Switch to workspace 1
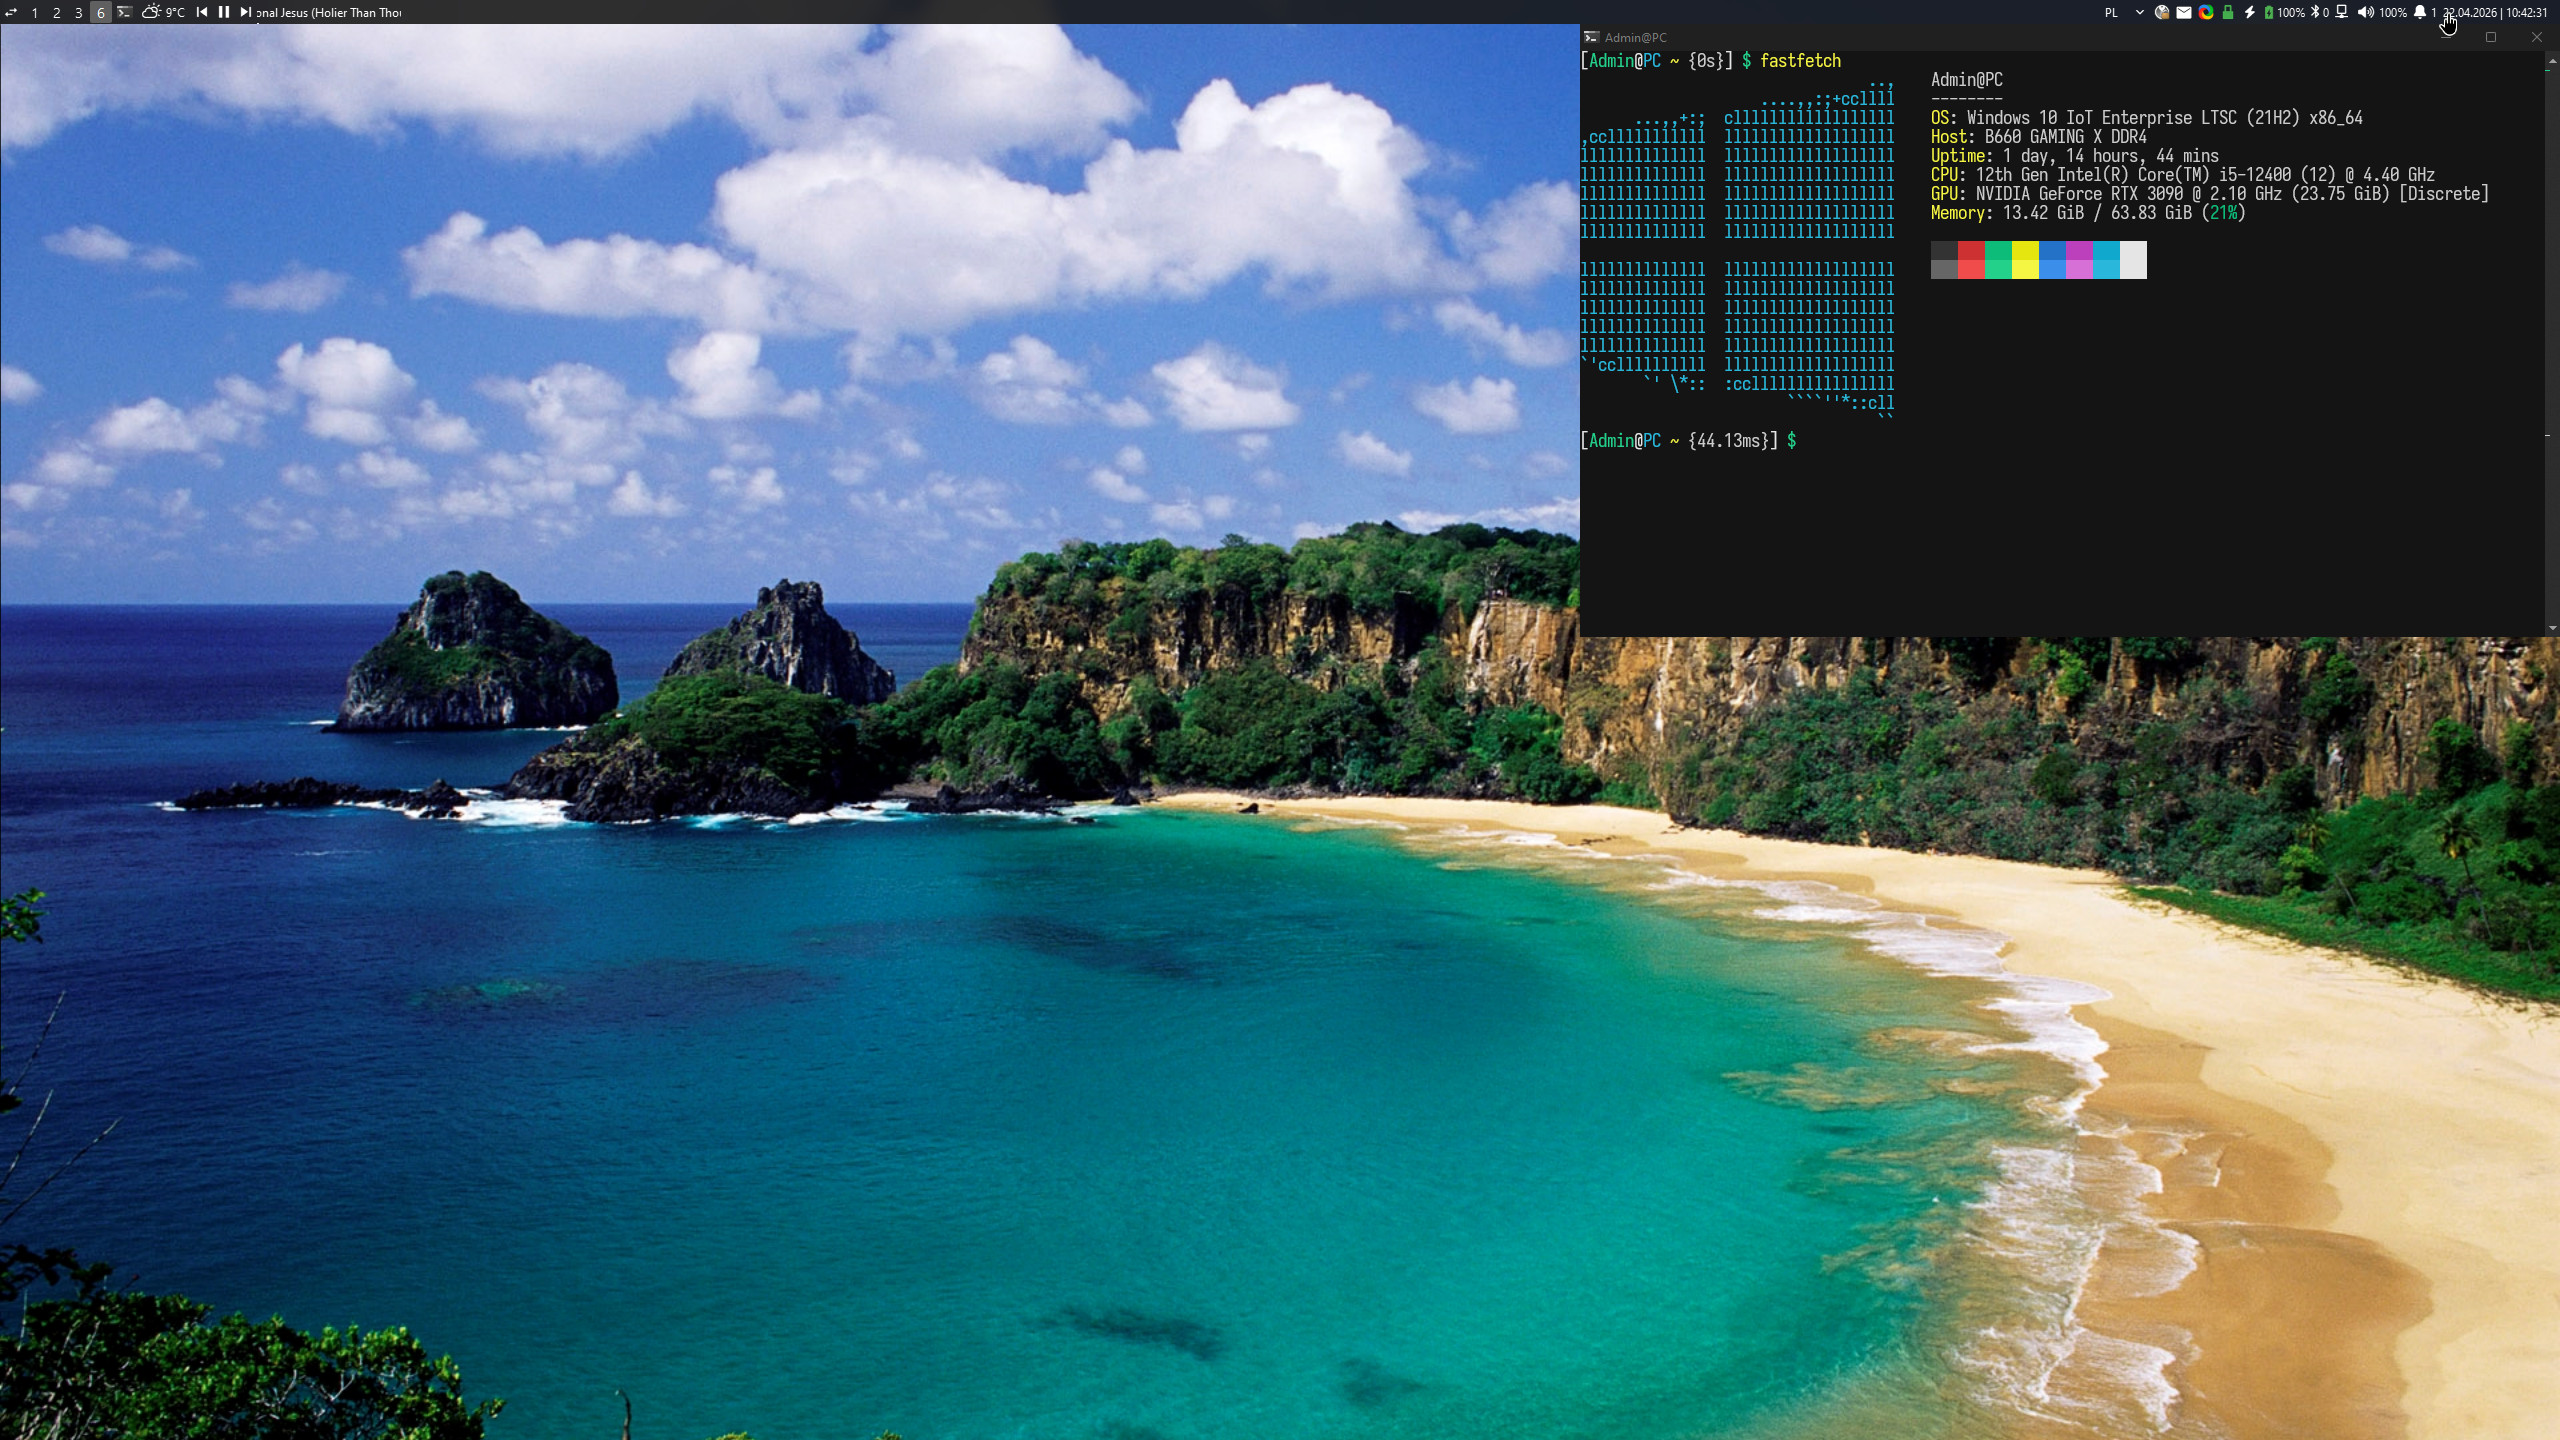The width and height of the screenshot is (2560, 1440). tap(35, 13)
